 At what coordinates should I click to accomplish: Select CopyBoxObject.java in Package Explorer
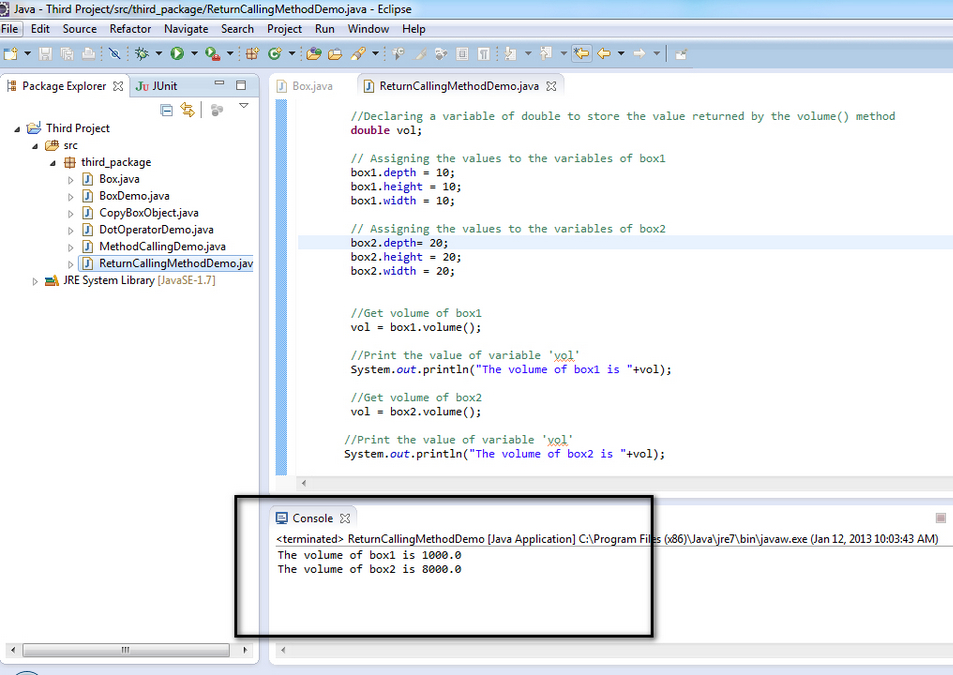[x=149, y=213]
